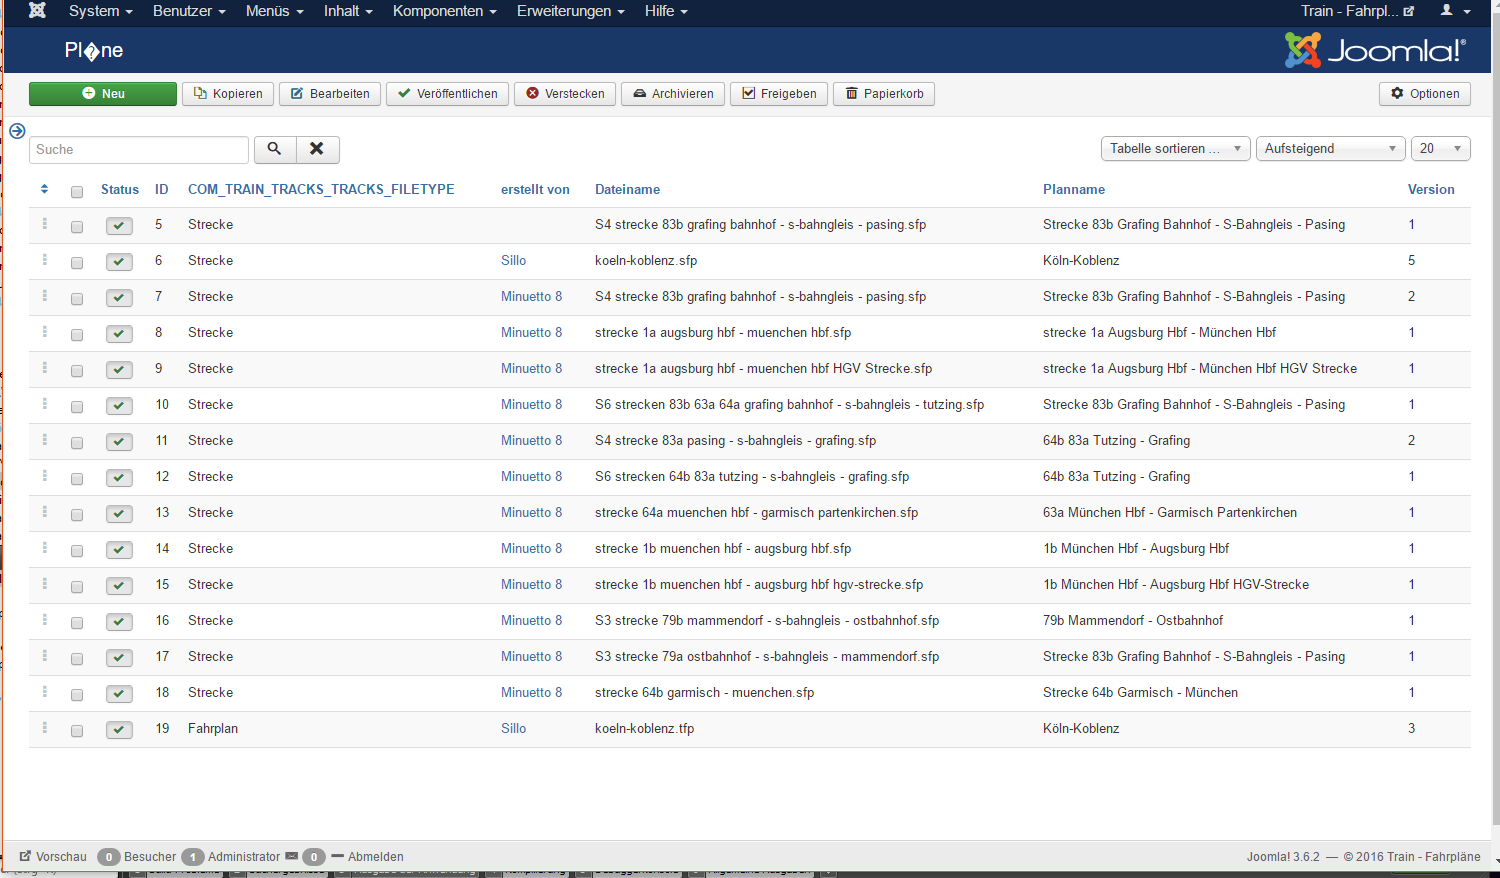
Task: Toggle published status icon for ID 12
Action: (119, 478)
